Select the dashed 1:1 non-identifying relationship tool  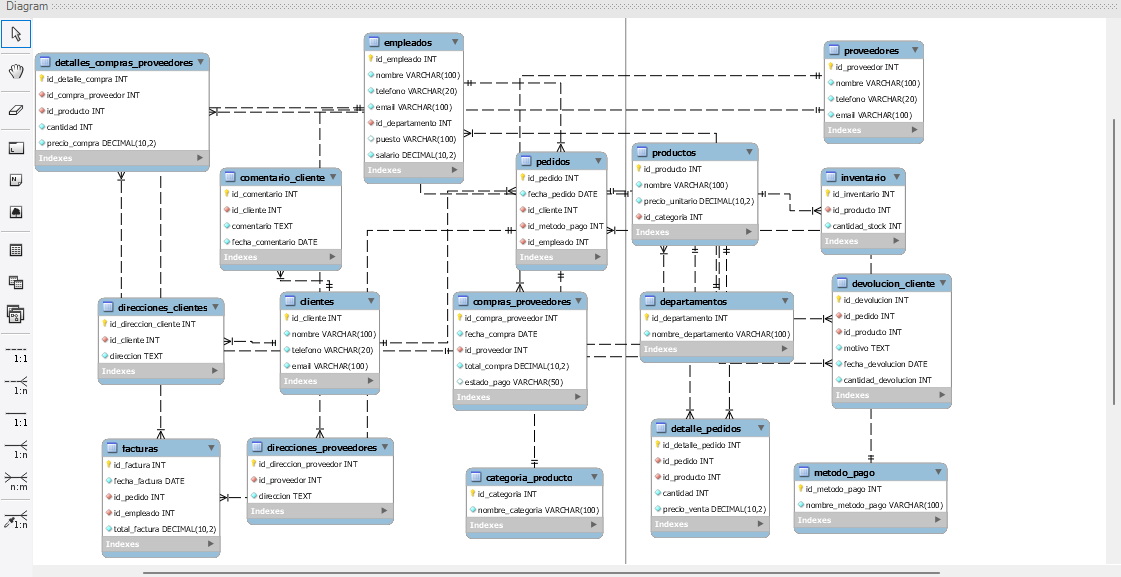pyautogui.click(x=16, y=355)
